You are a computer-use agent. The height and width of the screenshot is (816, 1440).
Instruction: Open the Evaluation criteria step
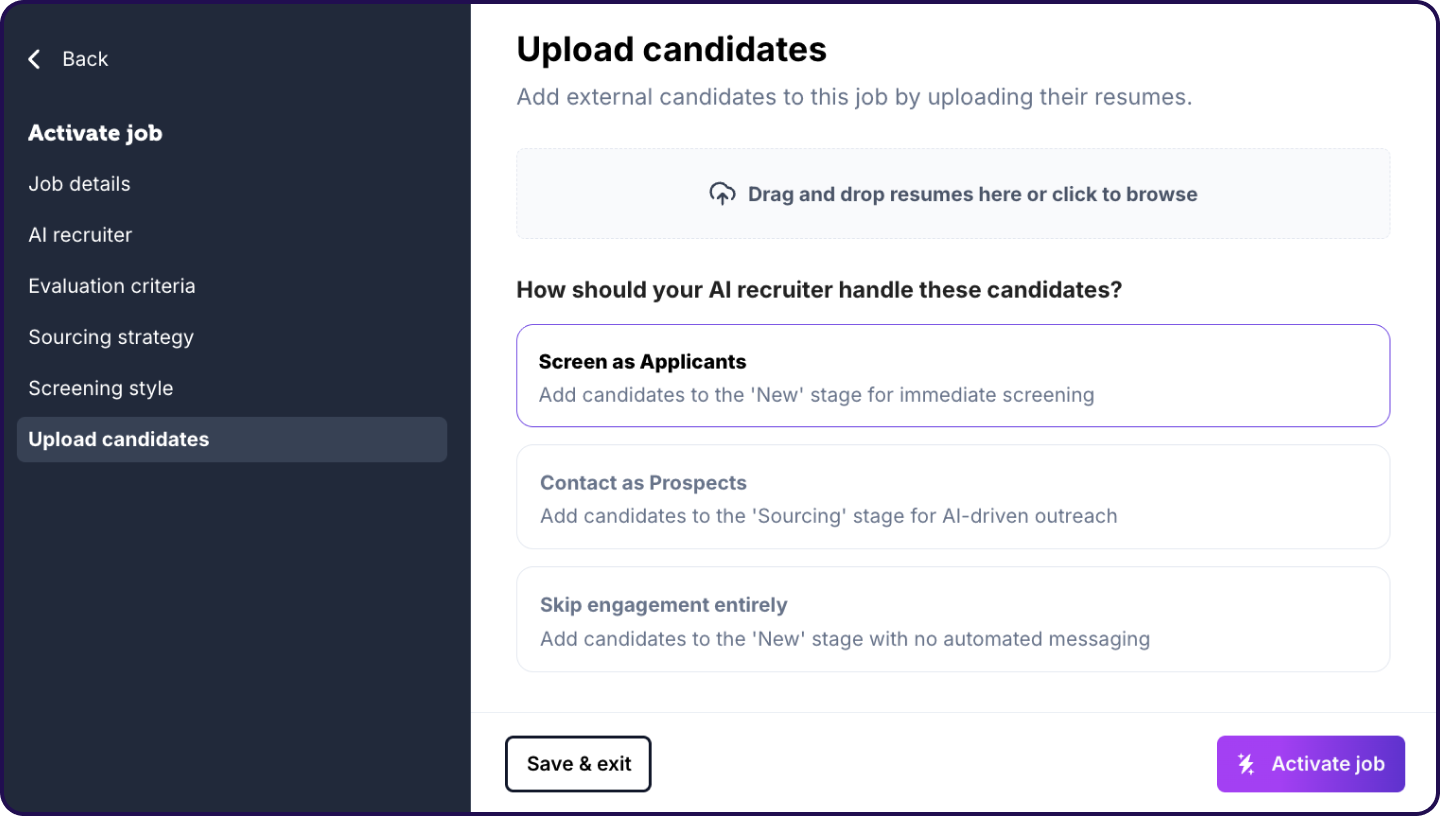pyautogui.click(x=111, y=286)
